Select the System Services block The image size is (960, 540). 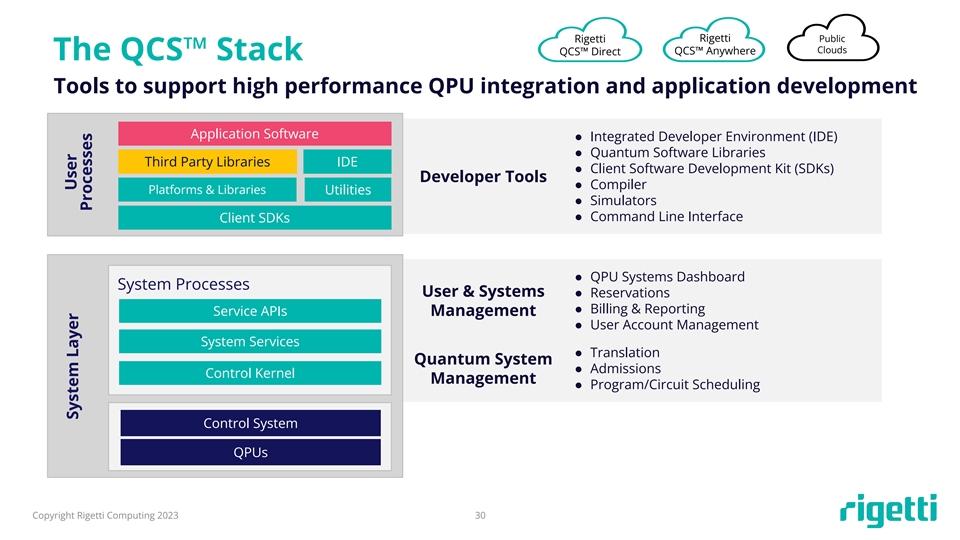pyautogui.click(x=250, y=342)
